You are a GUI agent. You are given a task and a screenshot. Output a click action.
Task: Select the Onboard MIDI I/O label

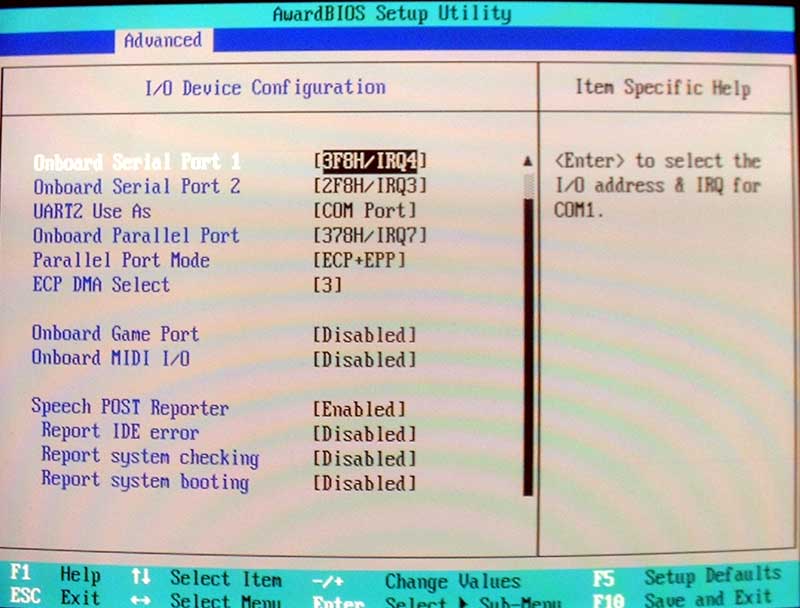pos(111,358)
